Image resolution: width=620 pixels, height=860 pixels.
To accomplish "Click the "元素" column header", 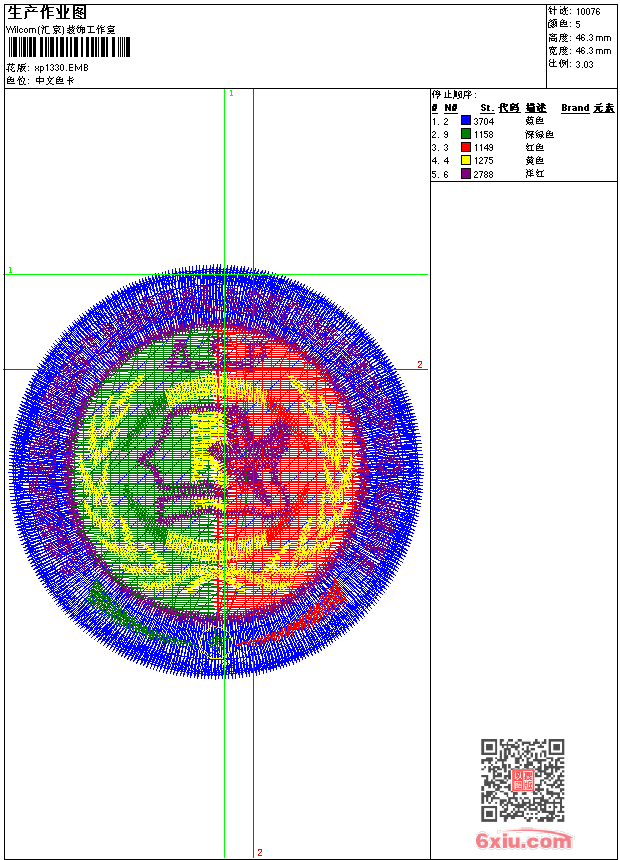I will tap(604, 108).
